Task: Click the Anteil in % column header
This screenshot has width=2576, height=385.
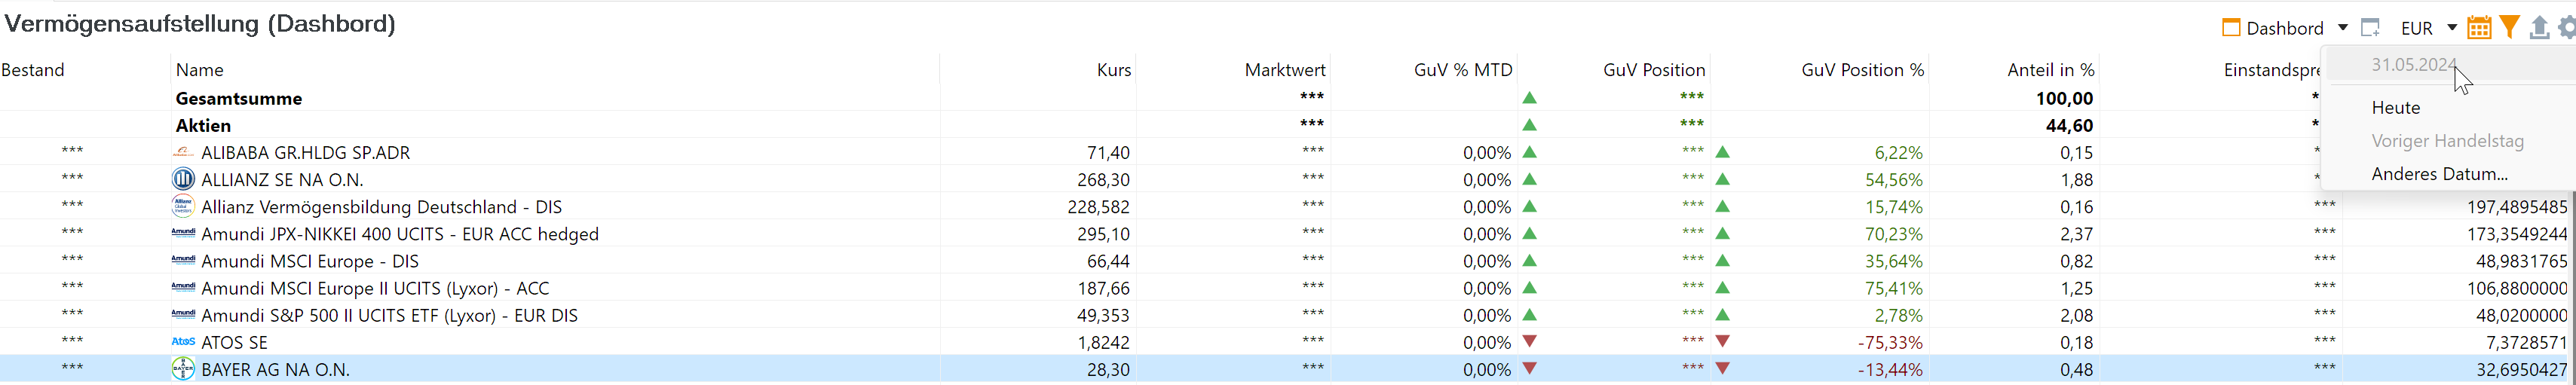Action: click(x=2050, y=70)
